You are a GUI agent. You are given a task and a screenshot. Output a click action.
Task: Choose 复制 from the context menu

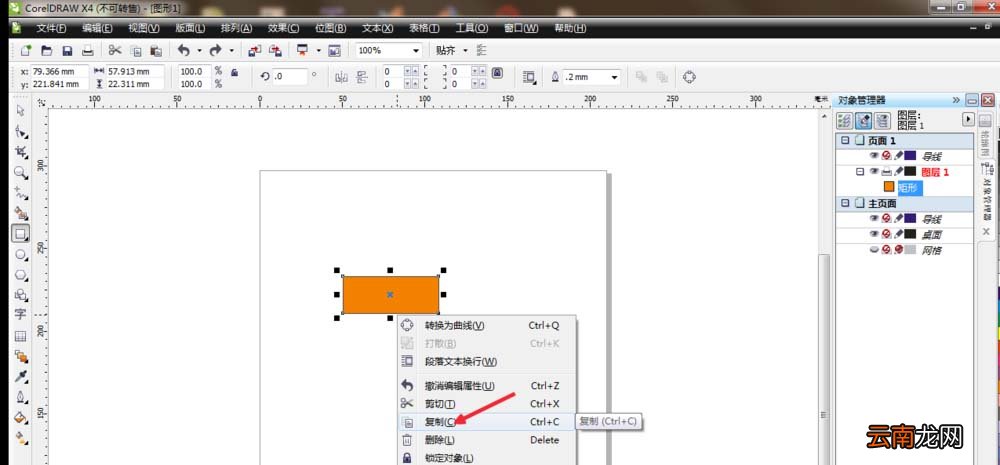[486, 422]
